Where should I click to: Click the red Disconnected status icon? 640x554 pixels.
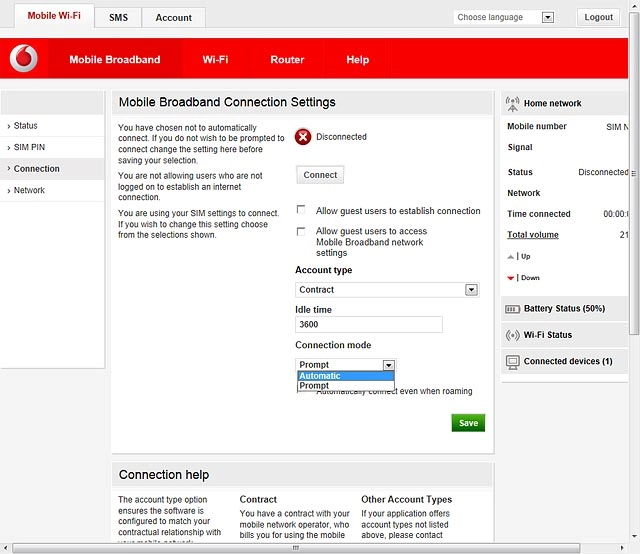[x=303, y=137]
